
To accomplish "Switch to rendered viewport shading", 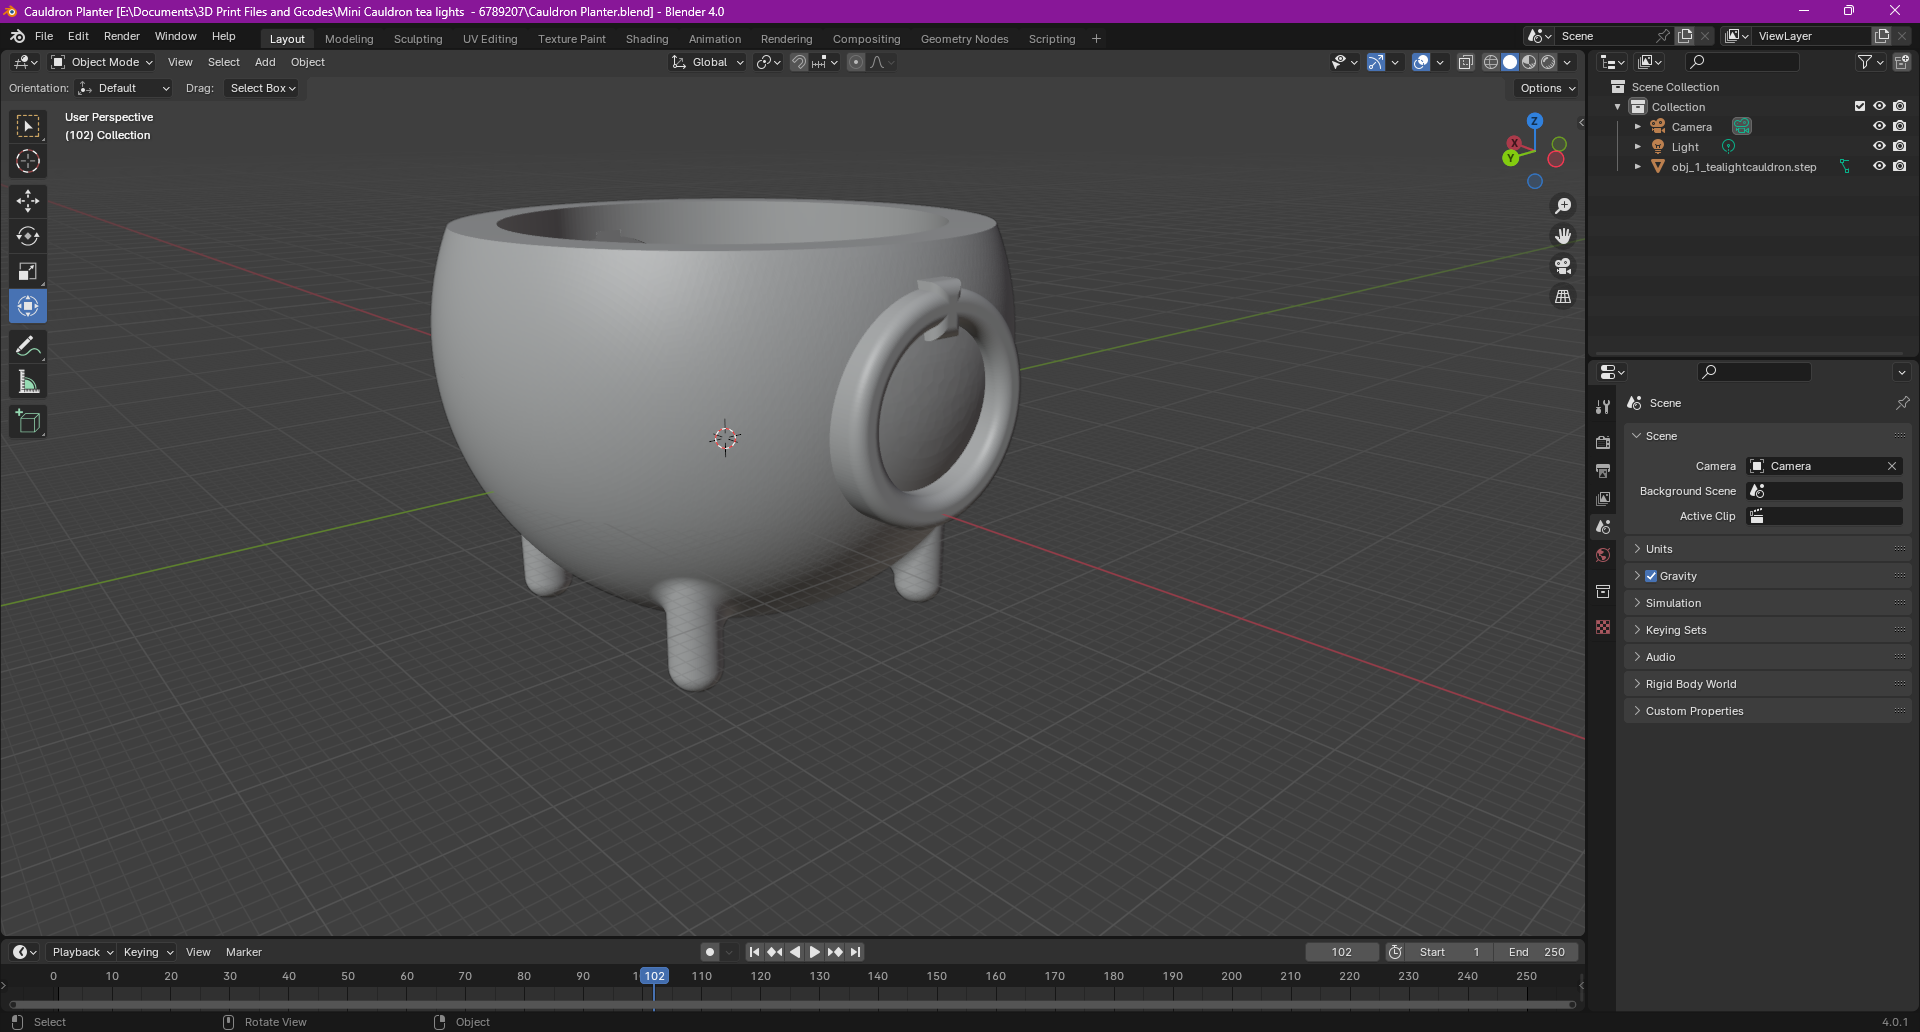I will tap(1548, 62).
